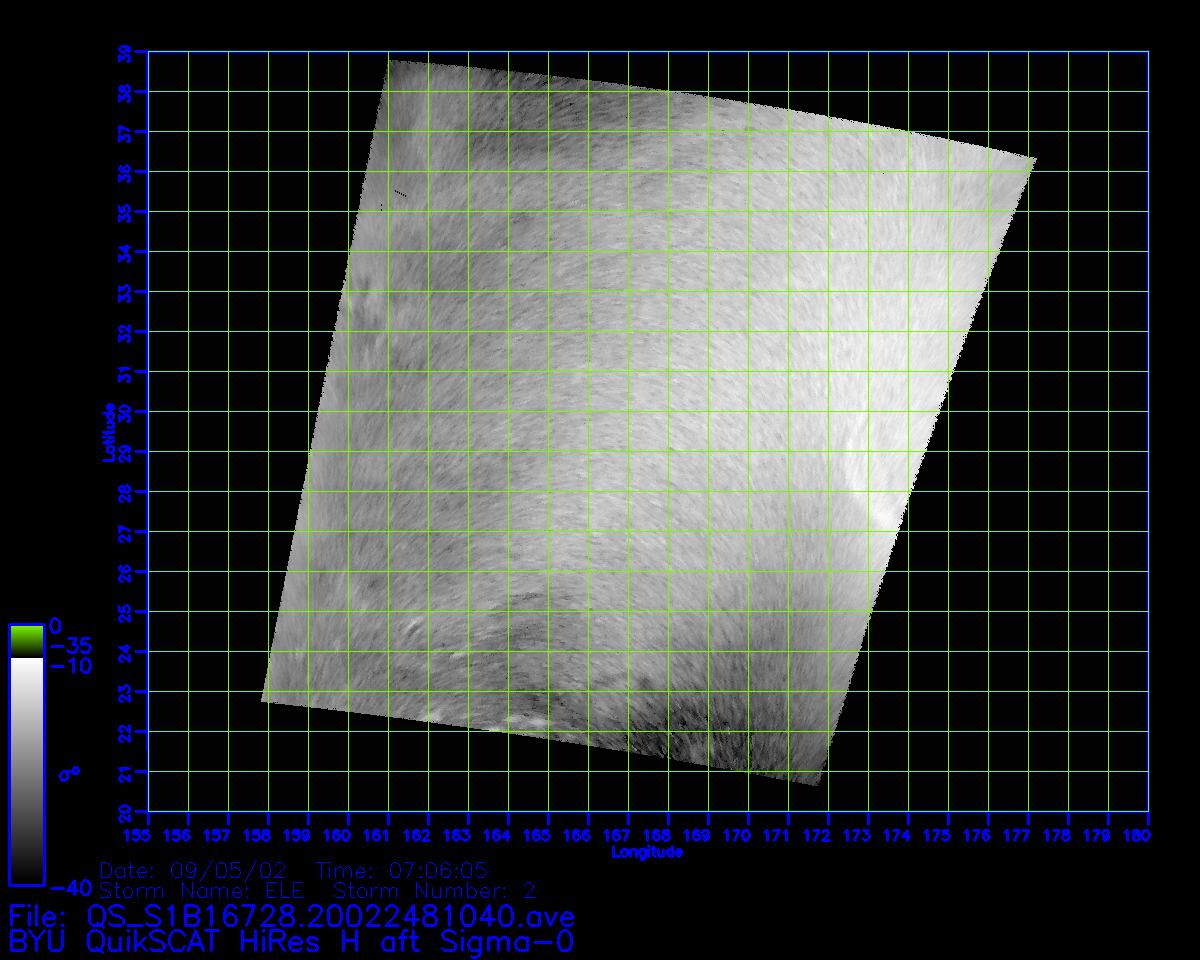The height and width of the screenshot is (960, 1200).
Task: Click the BYU QuikSCAT HiRes title text
Action: click(291, 941)
